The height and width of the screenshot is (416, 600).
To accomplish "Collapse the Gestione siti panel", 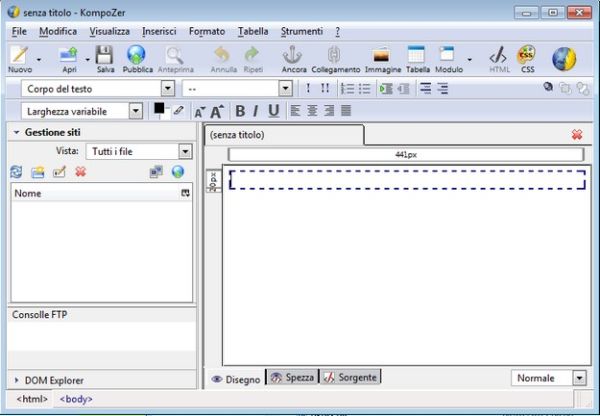I will (17, 132).
